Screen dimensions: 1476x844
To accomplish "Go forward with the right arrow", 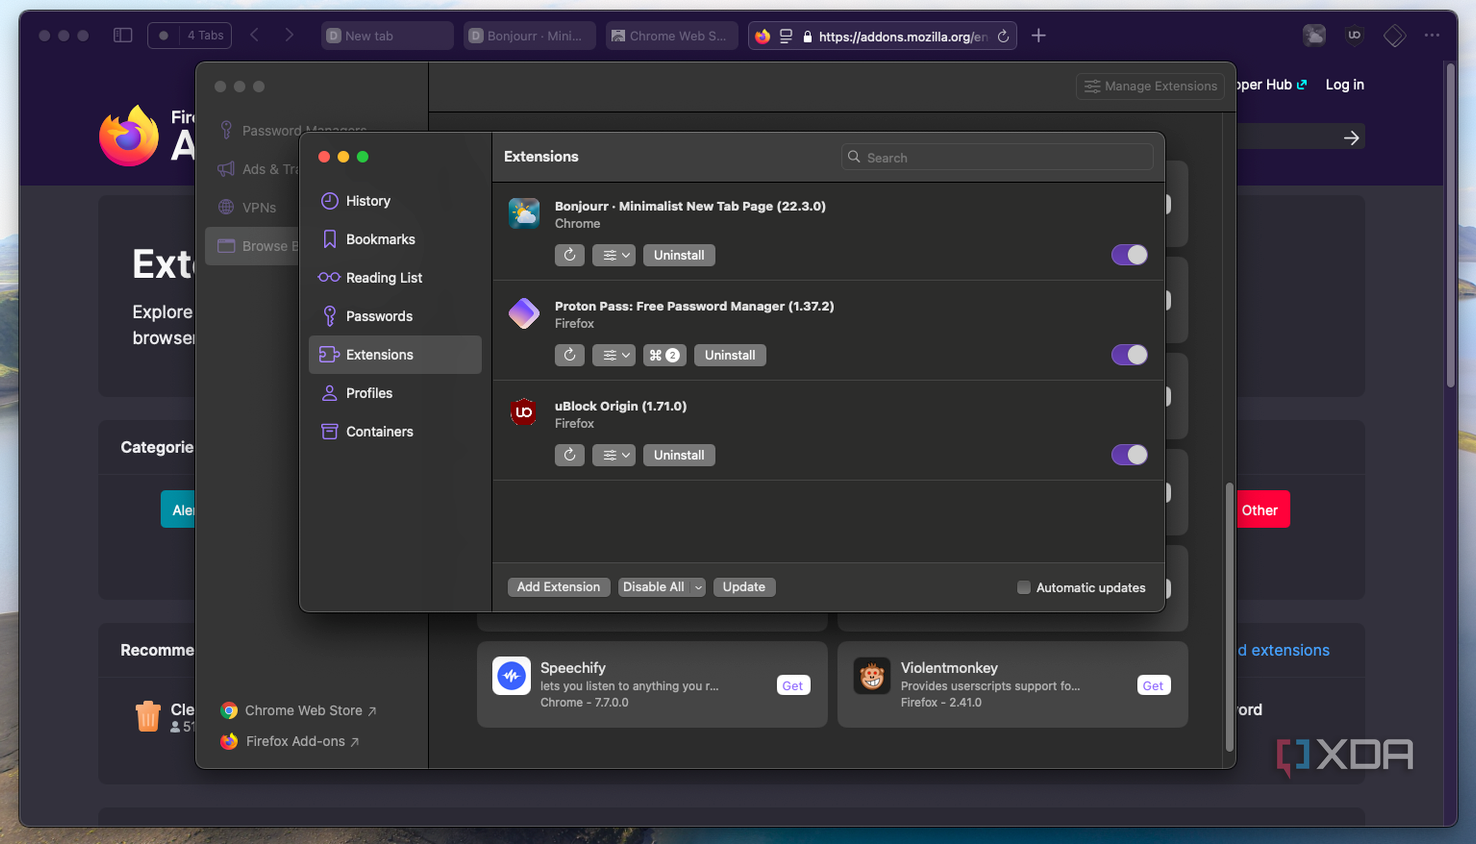I will click(x=289, y=35).
